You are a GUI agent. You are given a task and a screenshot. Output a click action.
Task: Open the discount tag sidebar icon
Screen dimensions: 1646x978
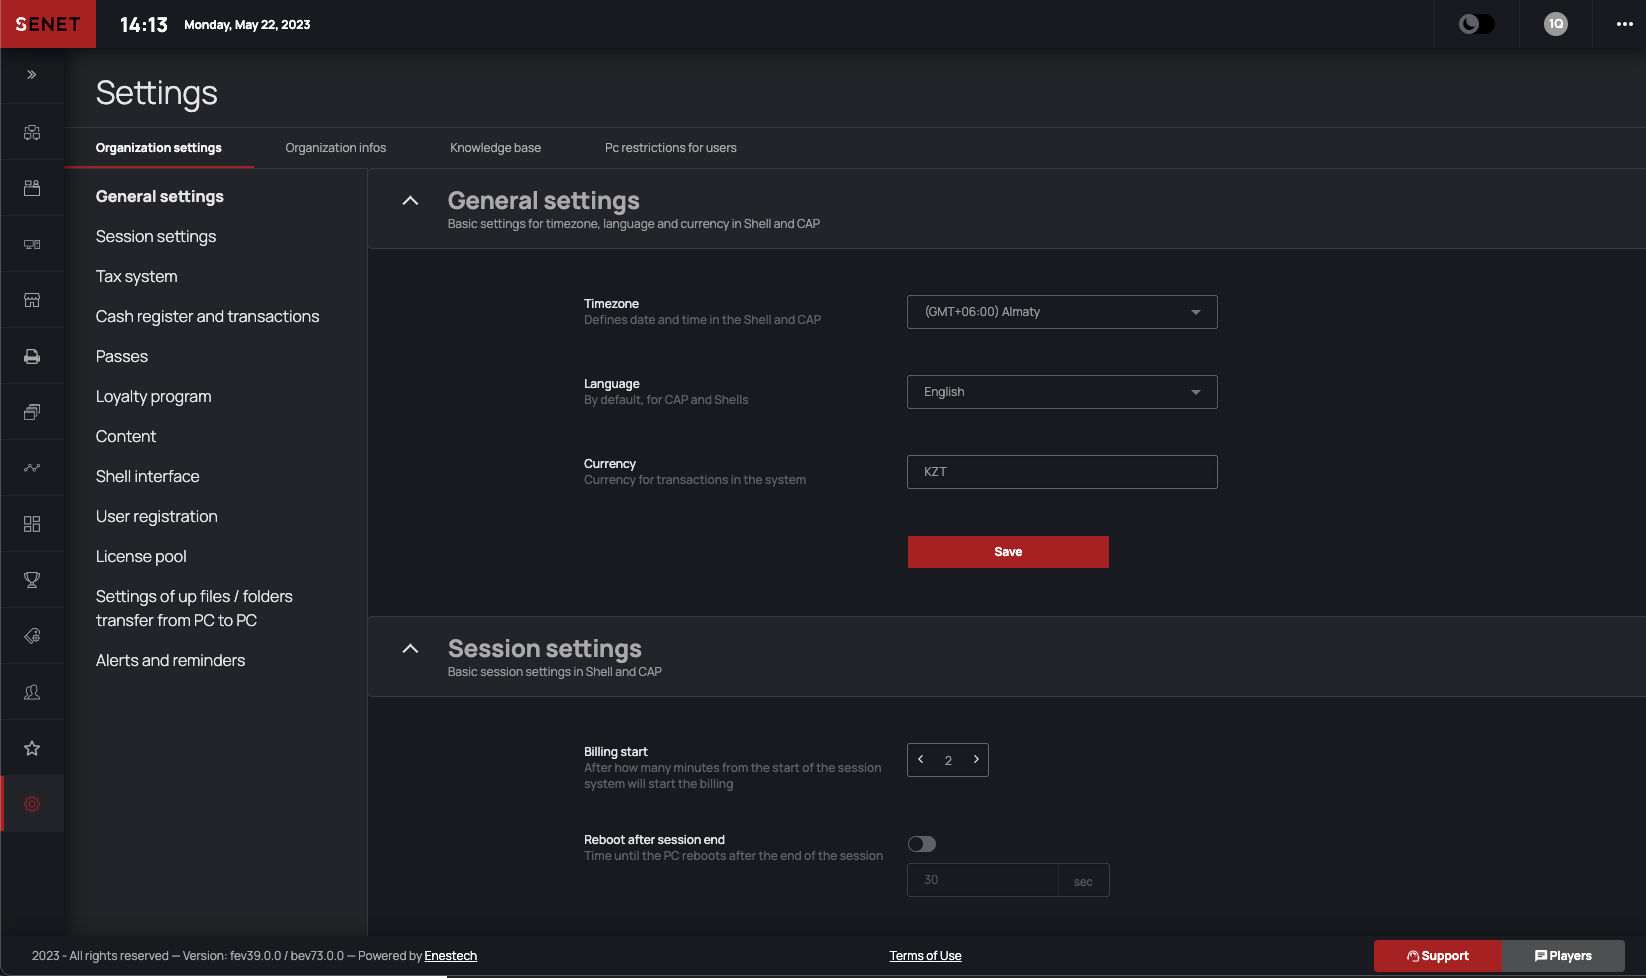point(32,636)
